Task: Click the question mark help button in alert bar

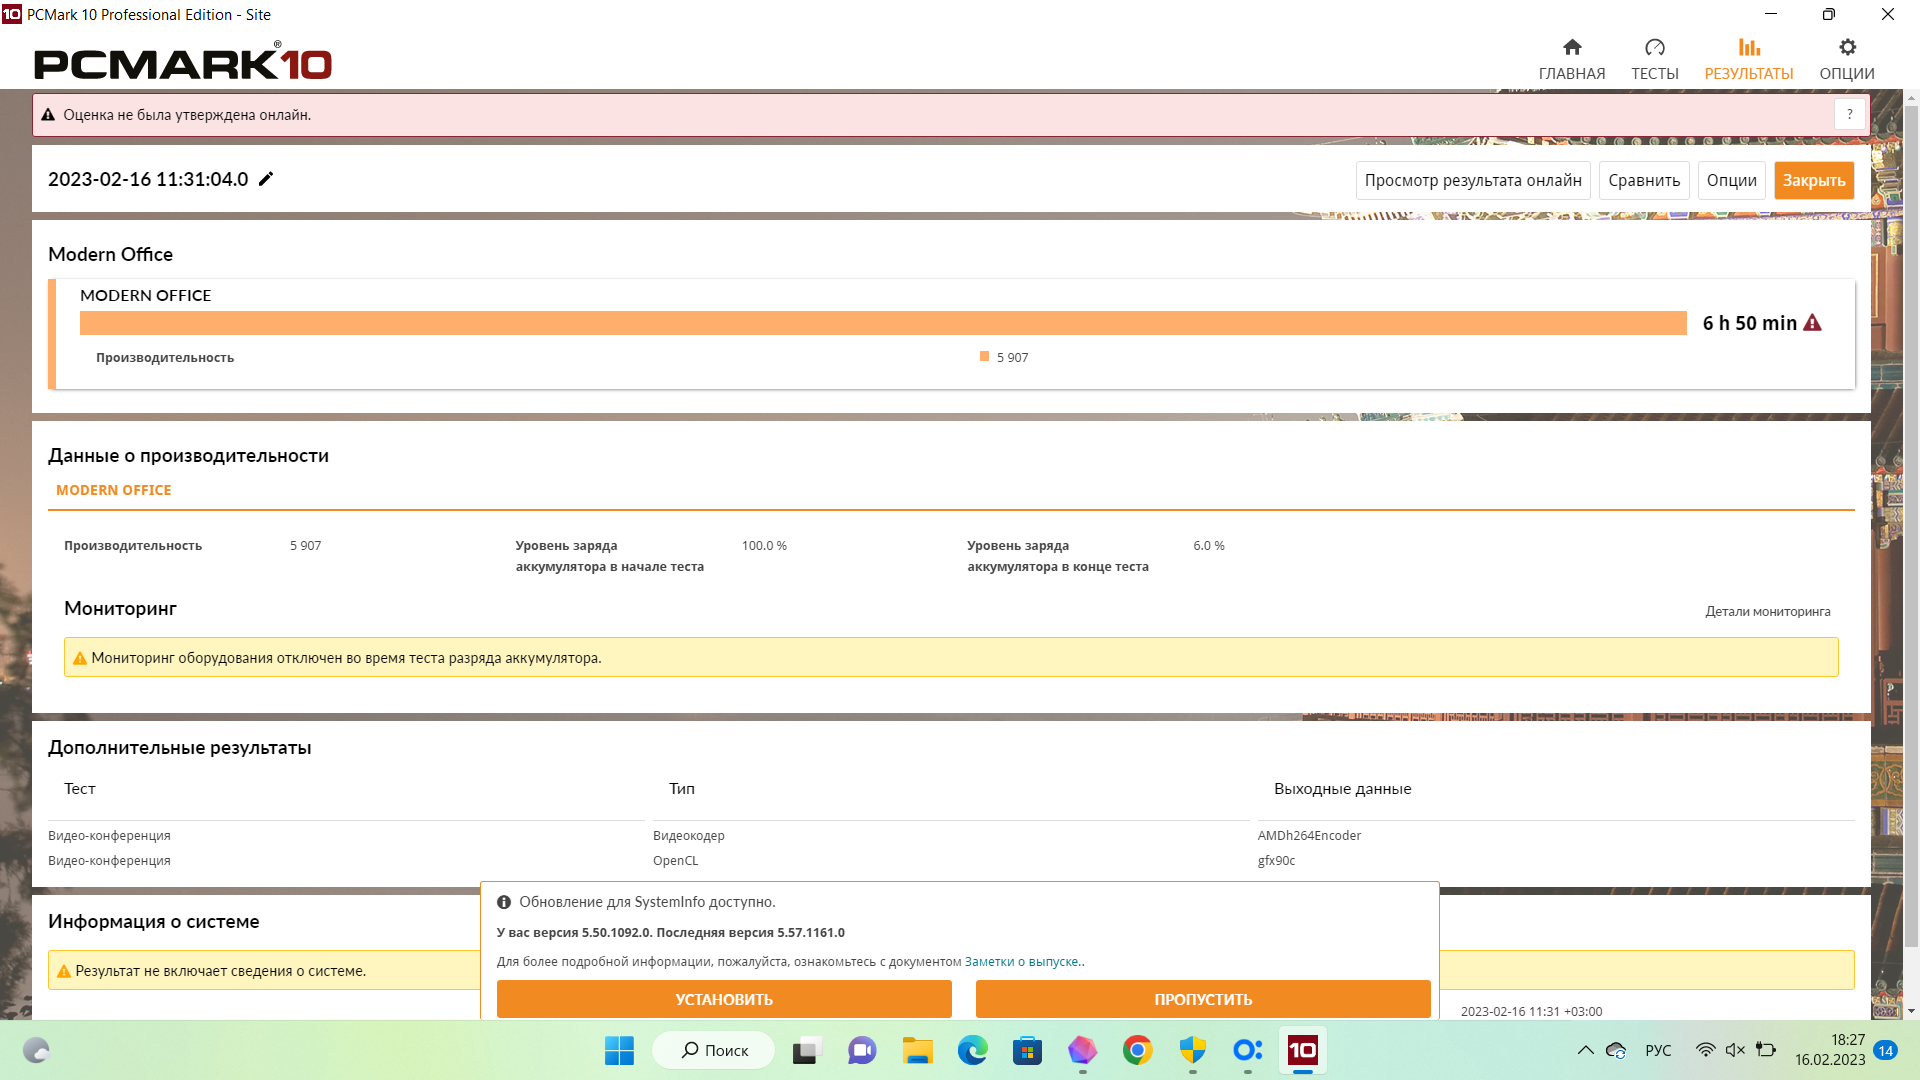Action: coord(1849,115)
